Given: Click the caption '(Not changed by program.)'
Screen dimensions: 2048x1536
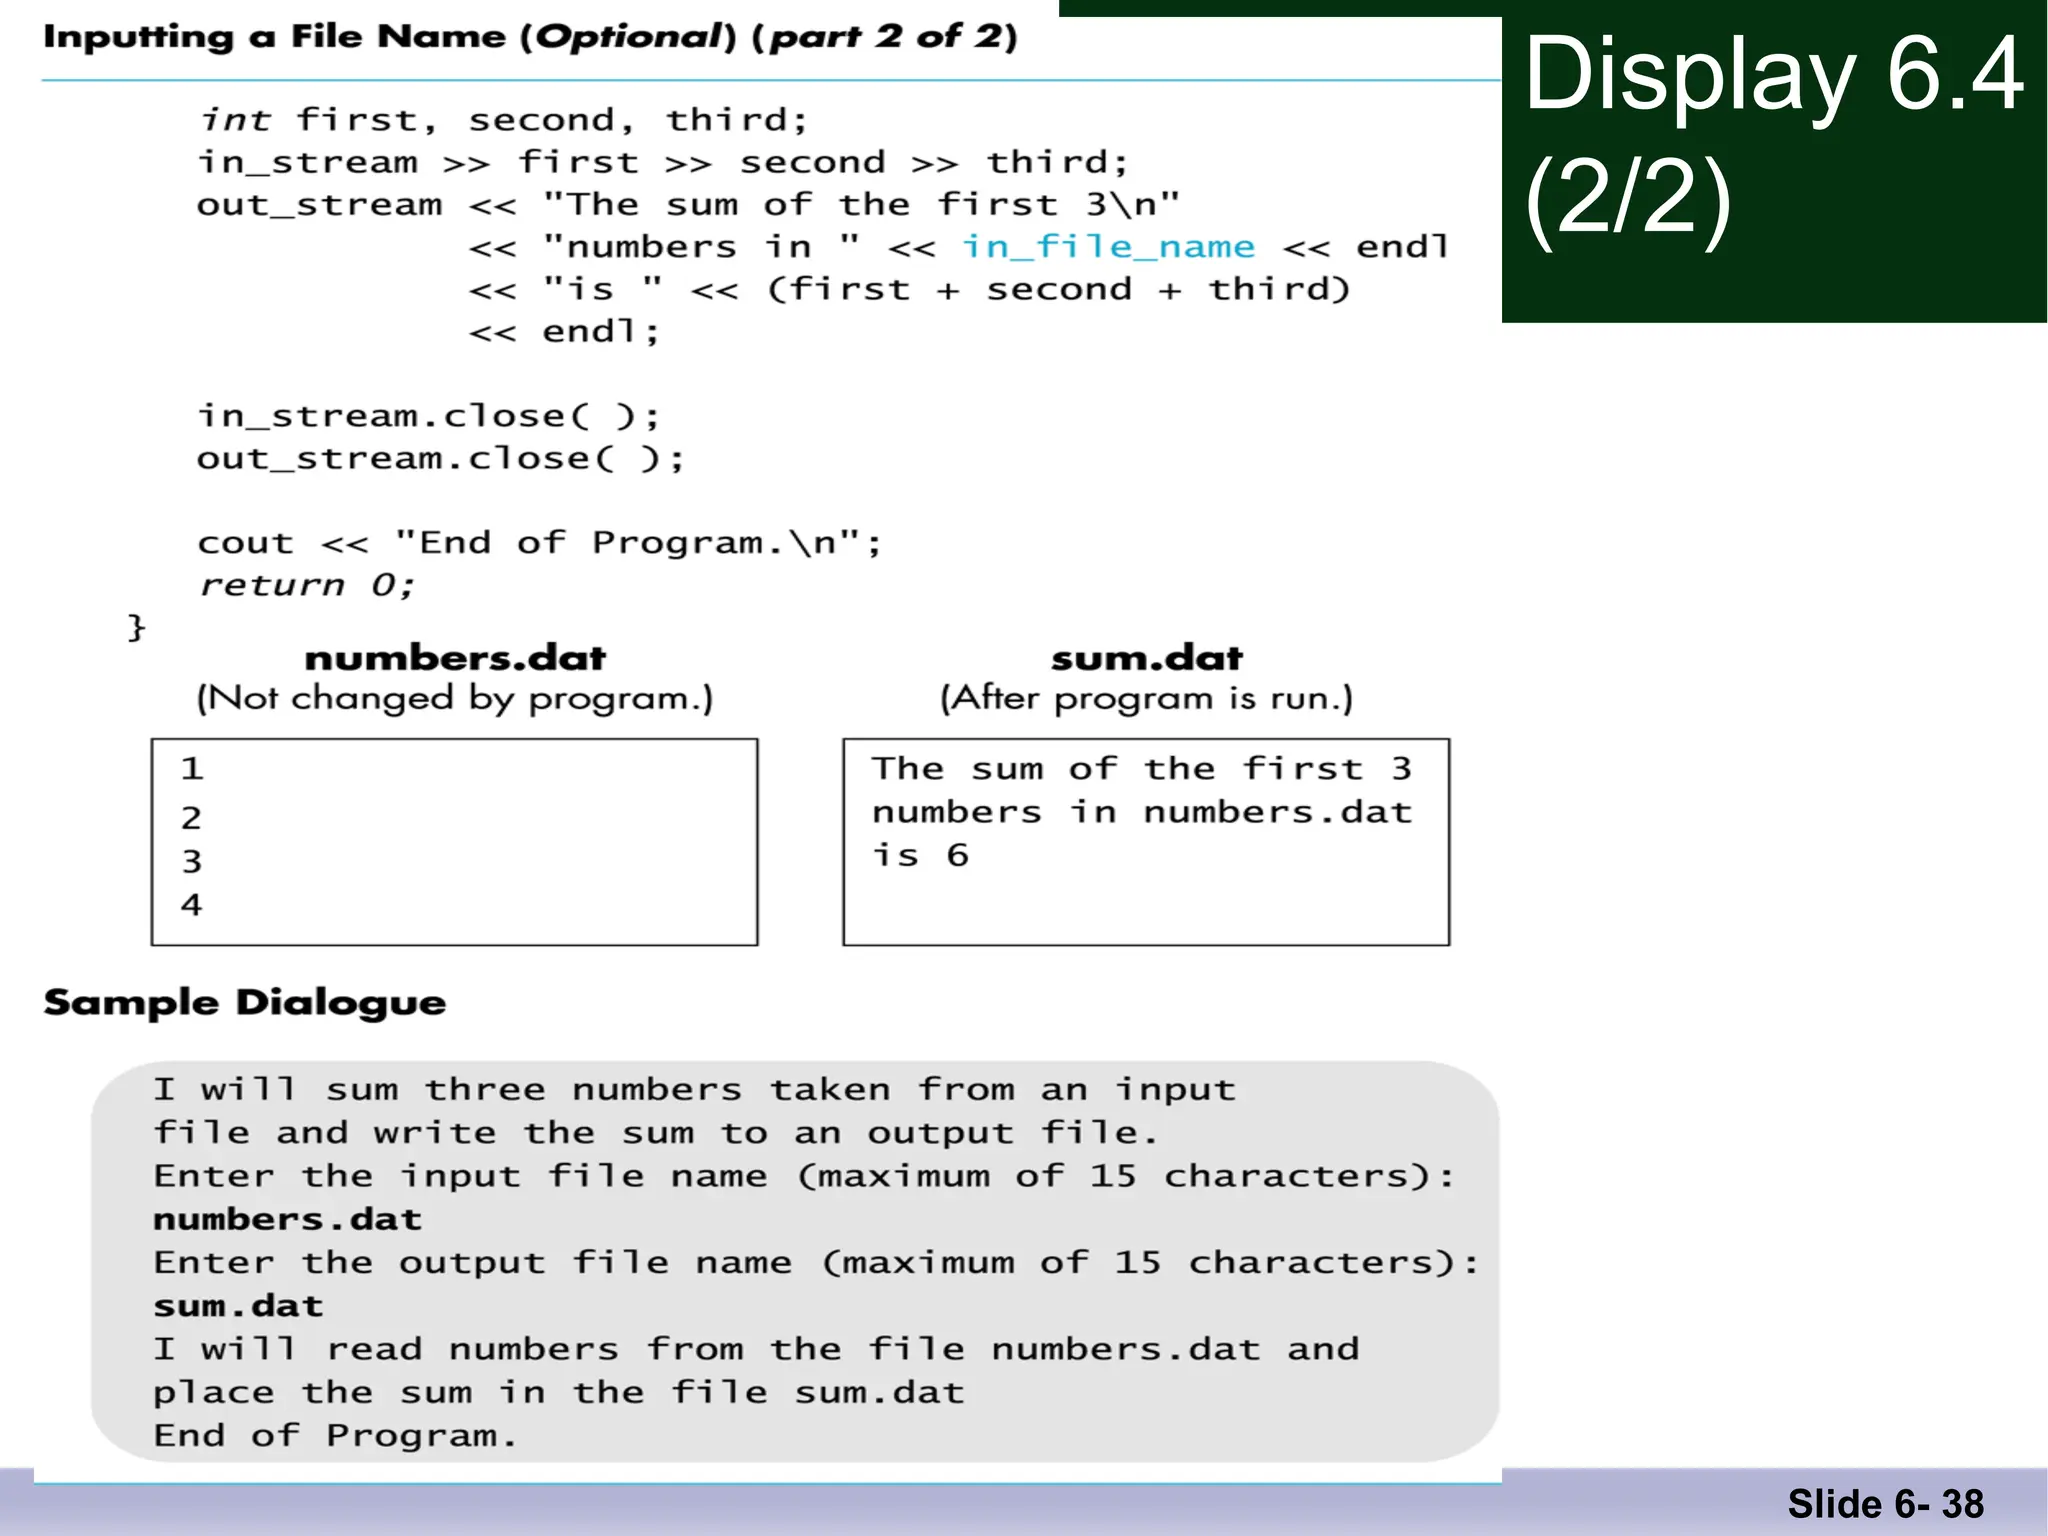Looking at the screenshot, I should [455, 698].
